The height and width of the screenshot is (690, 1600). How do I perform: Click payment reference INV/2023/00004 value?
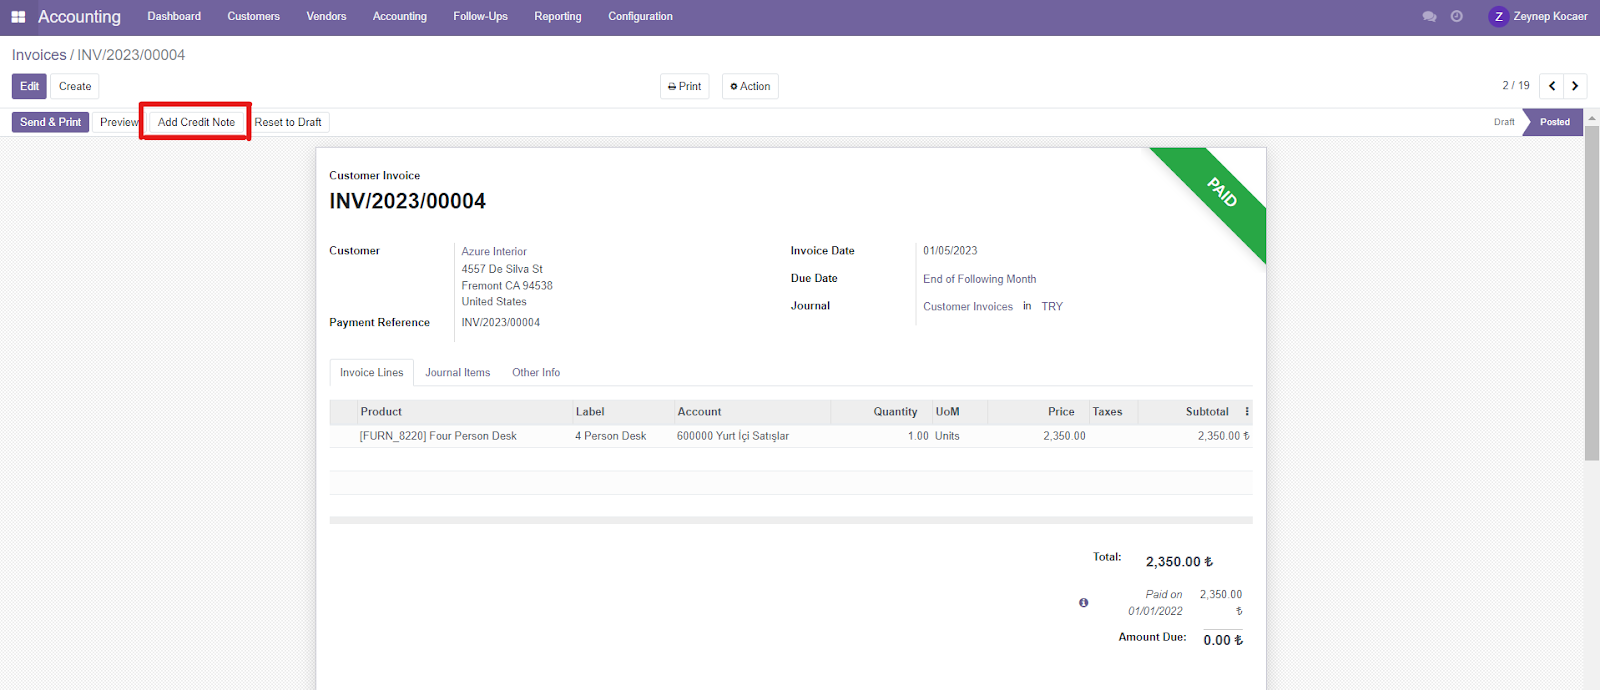(500, 323)
